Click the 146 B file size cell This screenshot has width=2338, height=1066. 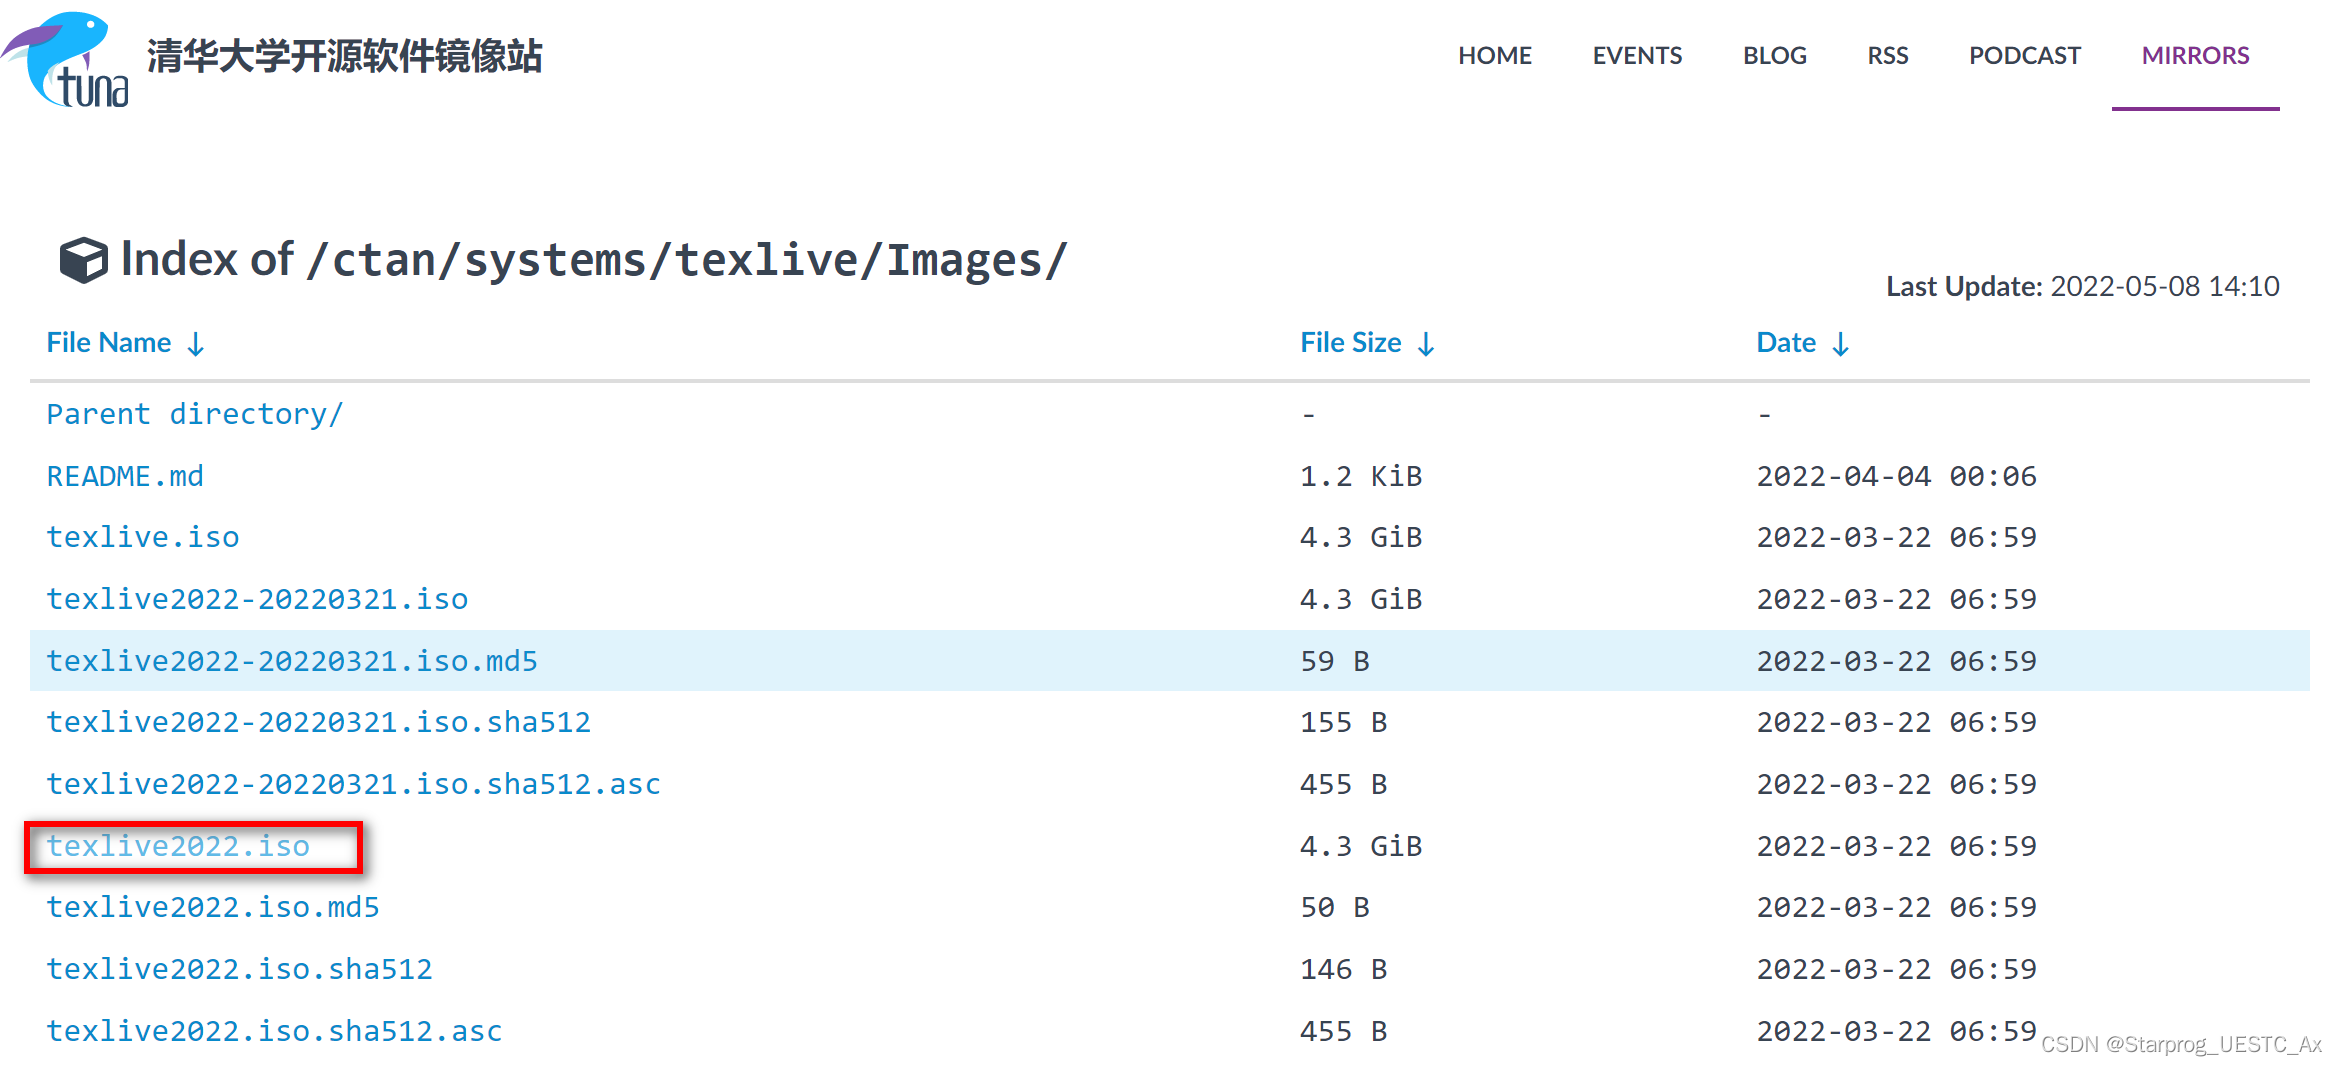tap(1343, 969)
